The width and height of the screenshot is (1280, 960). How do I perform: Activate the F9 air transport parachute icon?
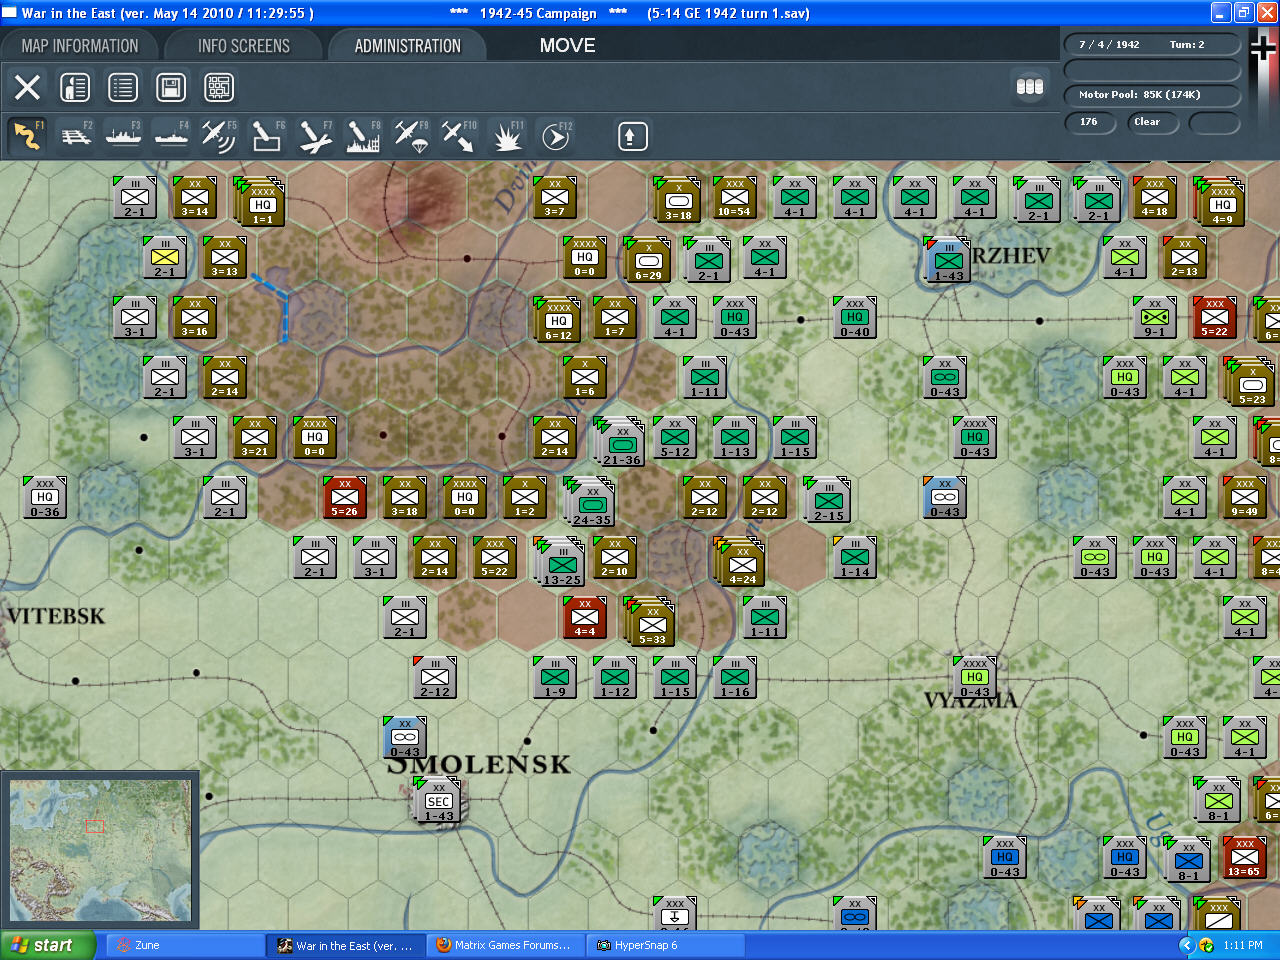411,136
